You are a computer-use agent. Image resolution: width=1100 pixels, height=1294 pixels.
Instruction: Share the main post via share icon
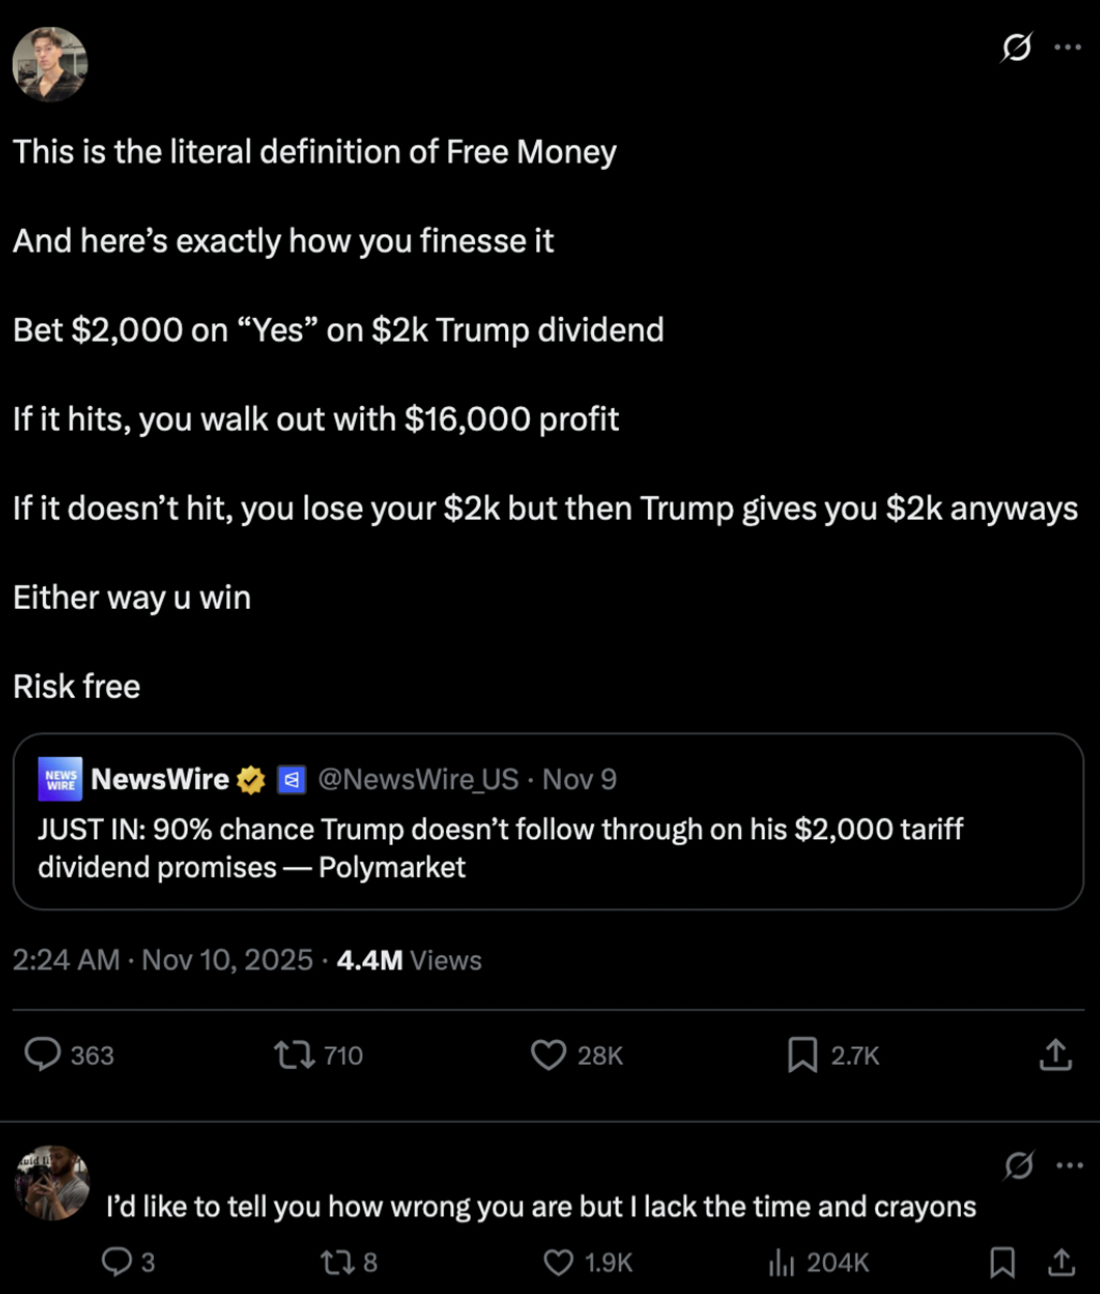coord(1055,1054)
